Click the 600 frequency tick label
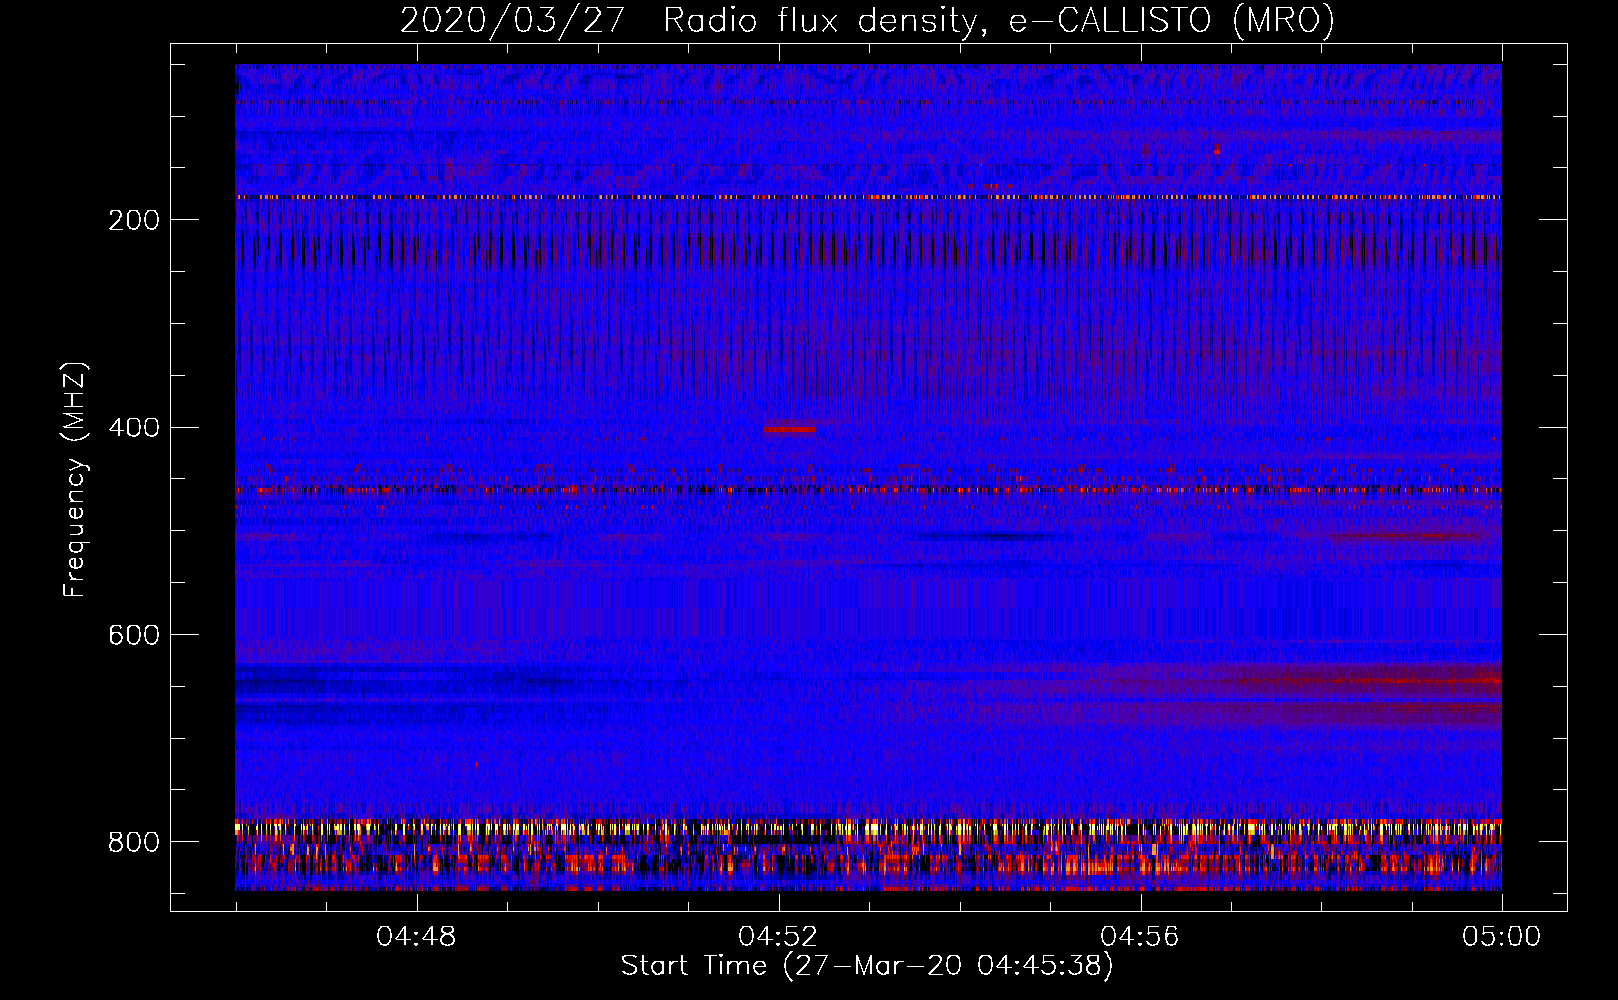This screenshot has width=1618, height=1000. (x=134, y=635)
